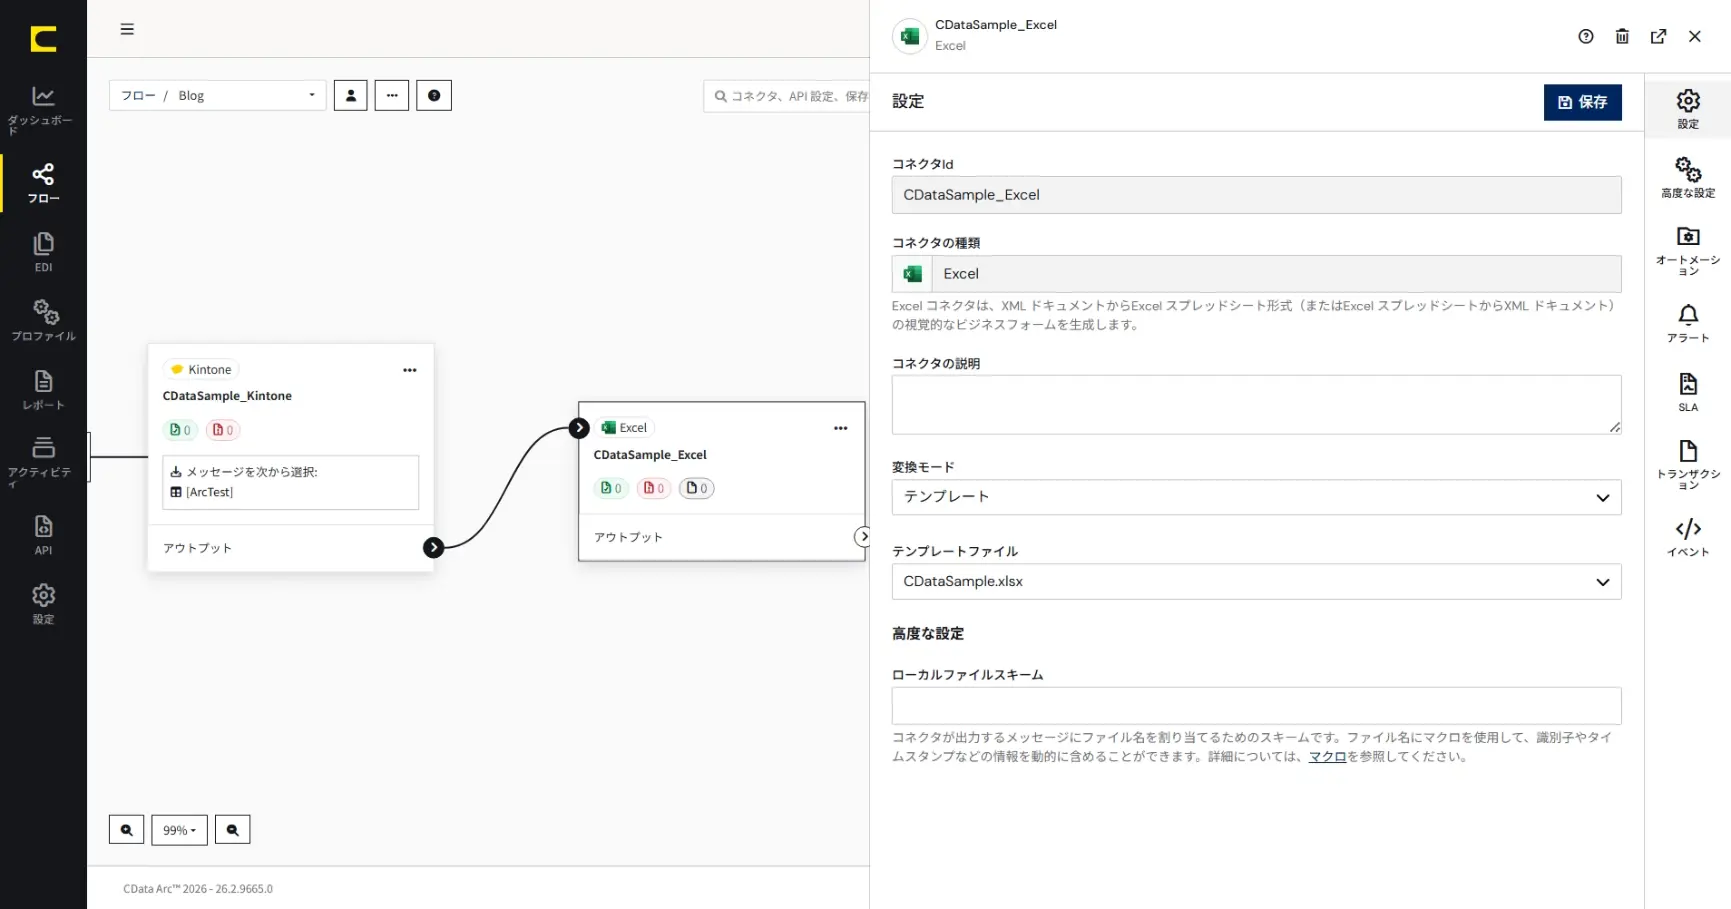Viewport: 1731px width, 909px height.
Task: Click the Excel type label on the canvas node
Action: click(x=624, y=428)
